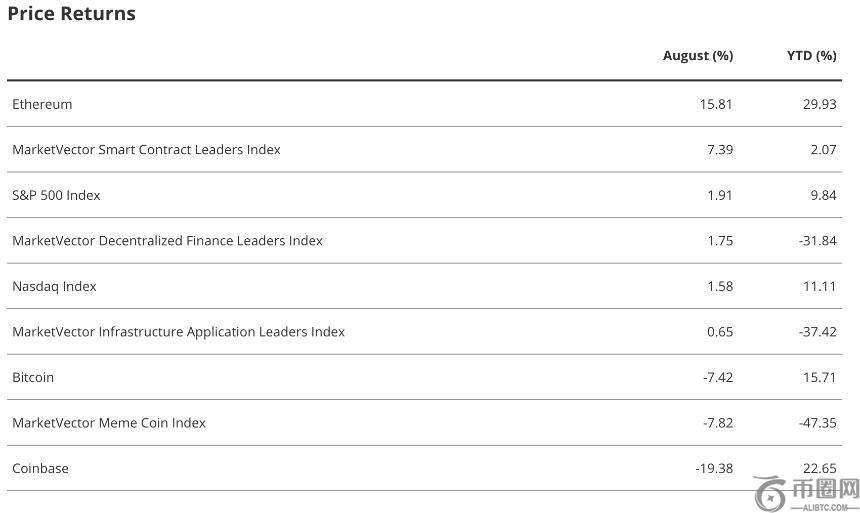Select Ethereum's YTD value 29.93
The width and height of the screenshot is (860, 513).
[x=819, y=104]
